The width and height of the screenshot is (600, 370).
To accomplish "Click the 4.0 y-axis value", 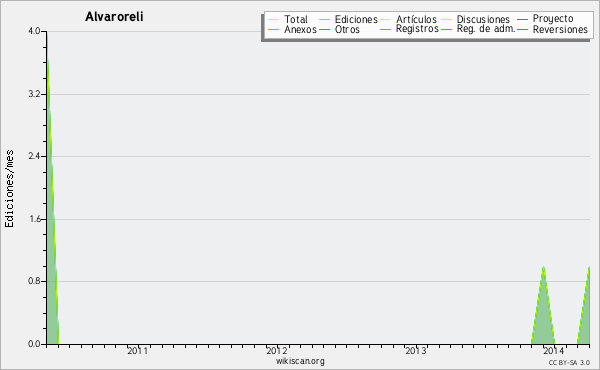I will pos(34,31).
